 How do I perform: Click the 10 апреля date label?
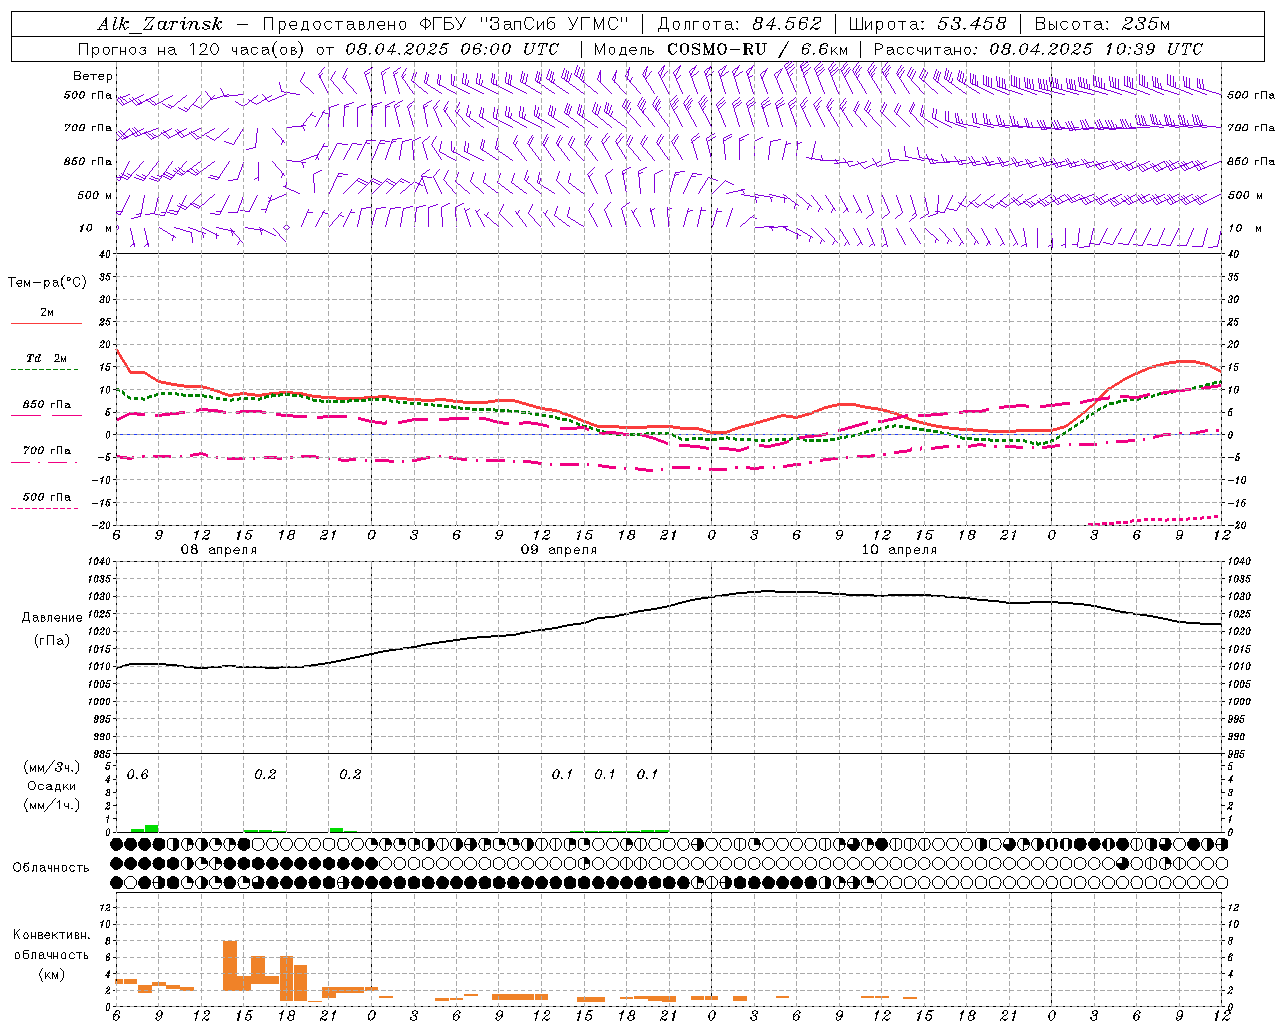[899, 550]
